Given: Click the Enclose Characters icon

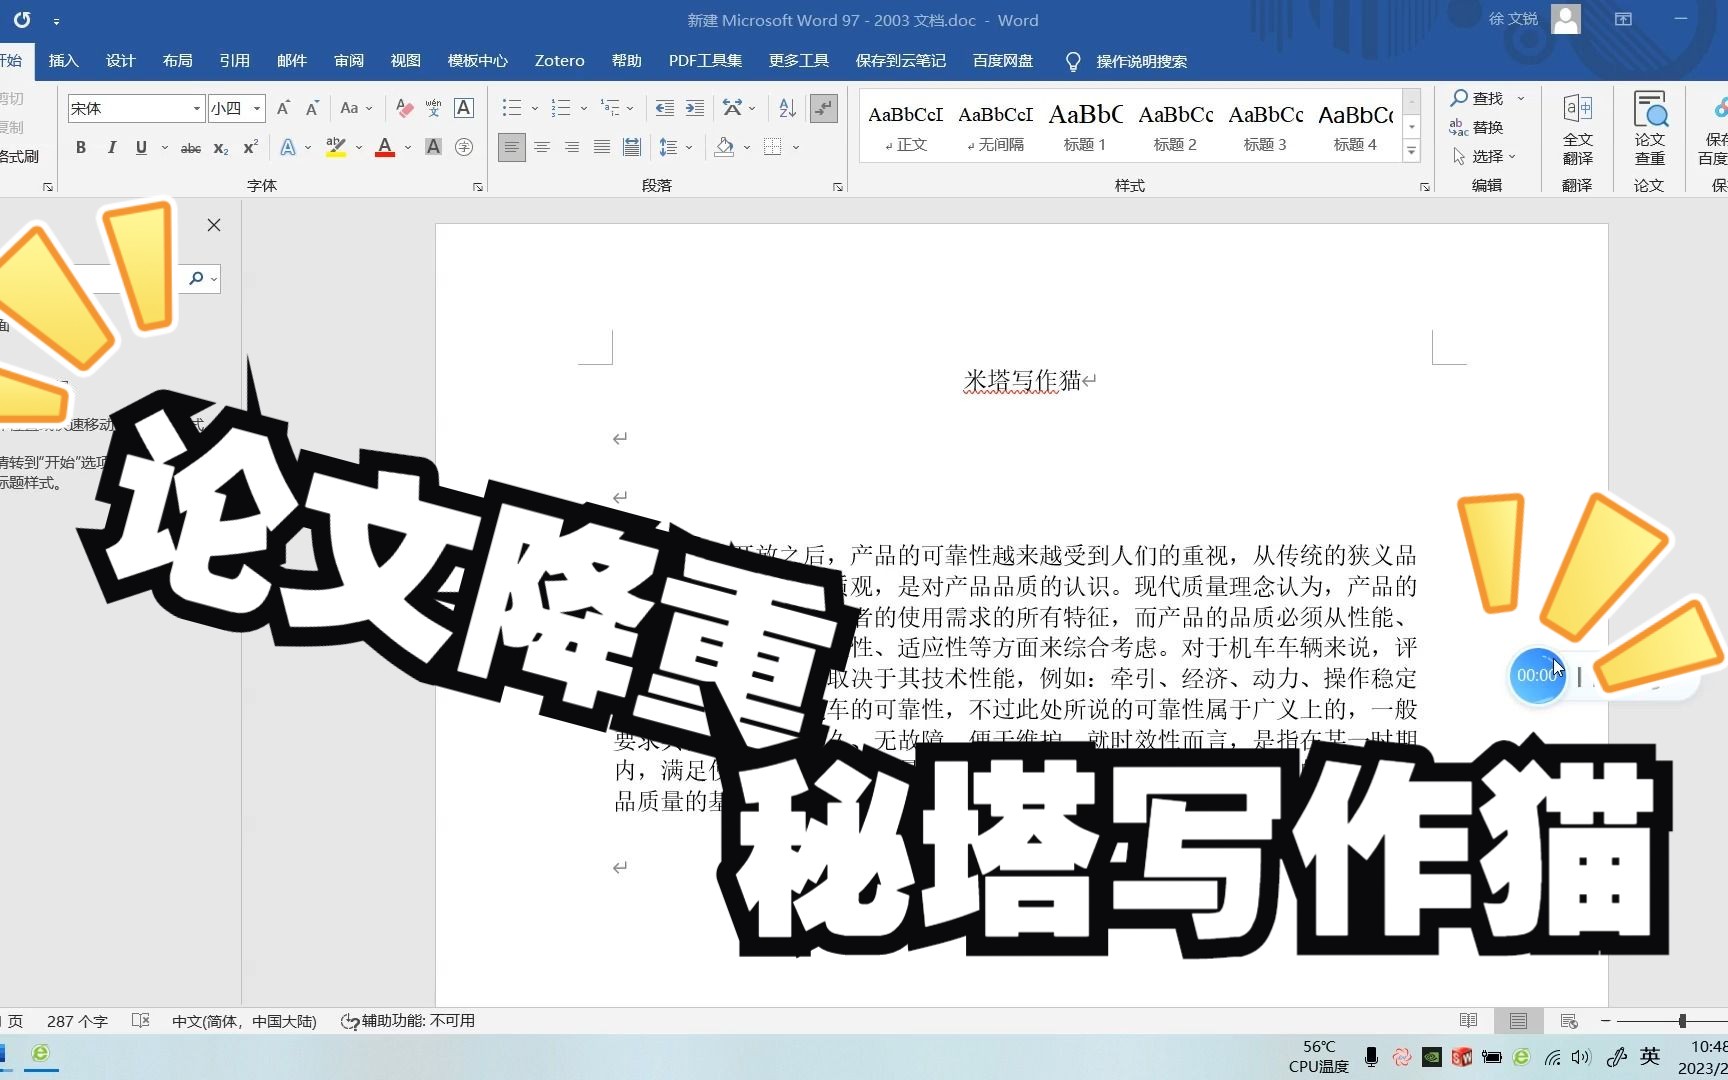Looking at the screenshot, I should pos(464,148).
